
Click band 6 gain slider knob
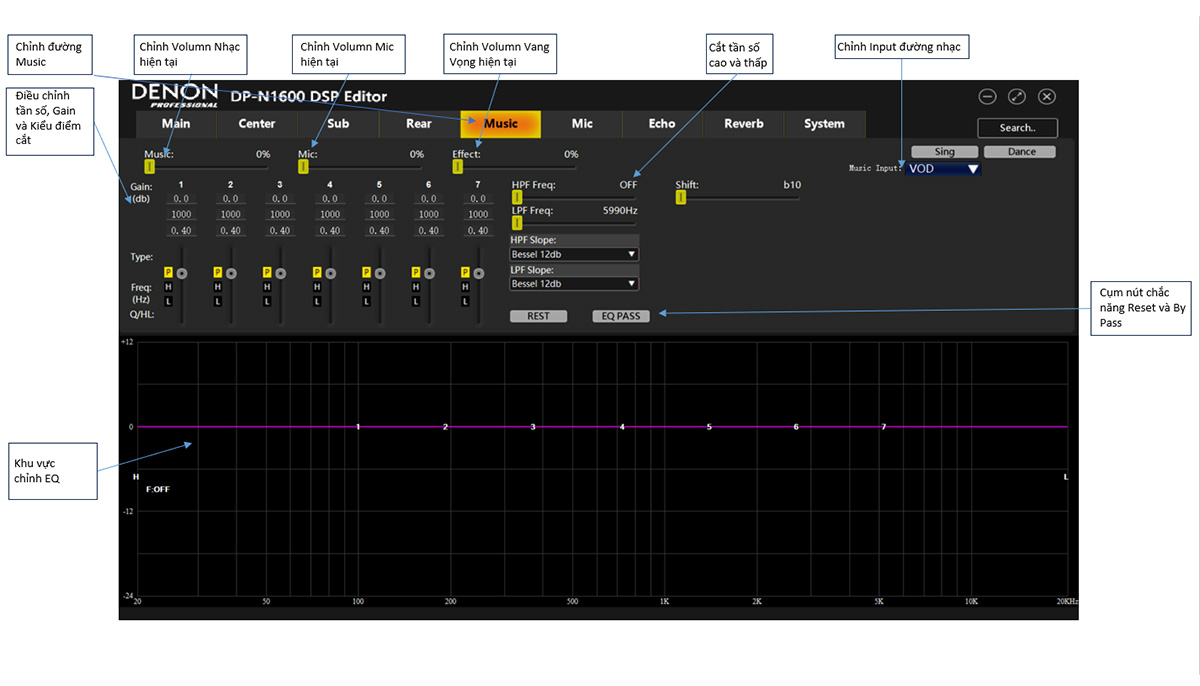coord(430,272)
